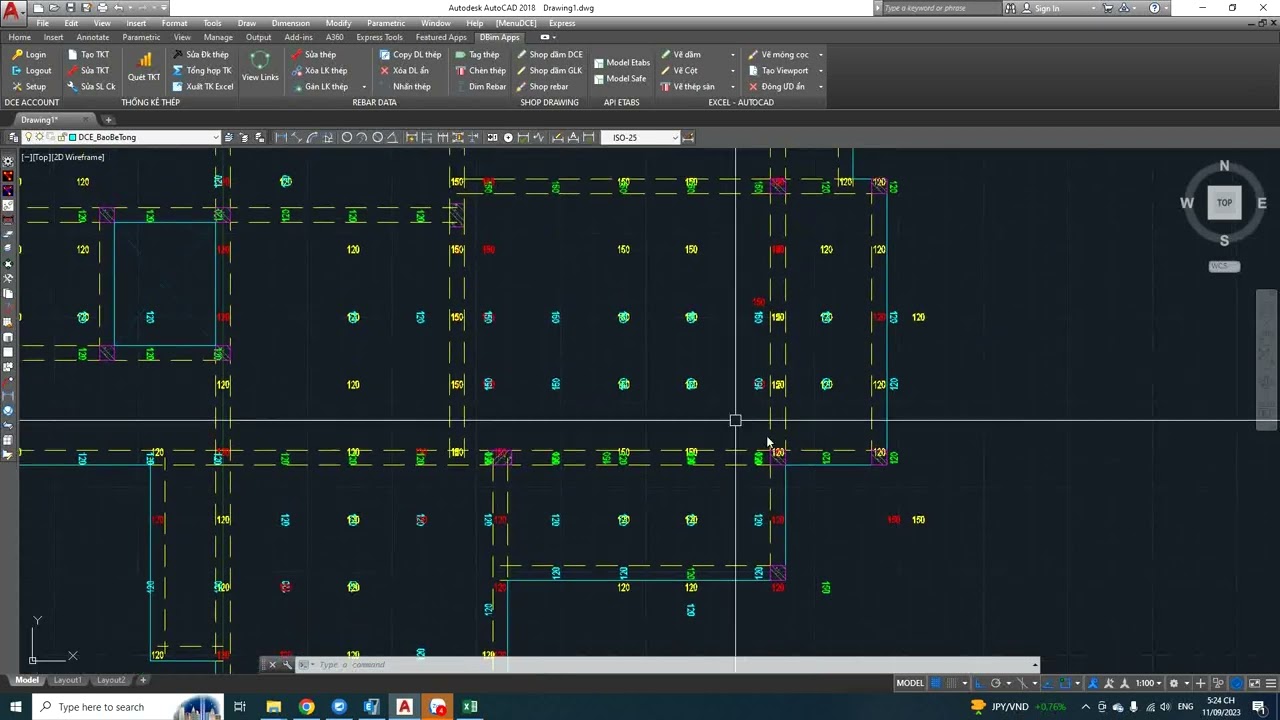Click the TOP face of ViewCube

[1224, 202]
